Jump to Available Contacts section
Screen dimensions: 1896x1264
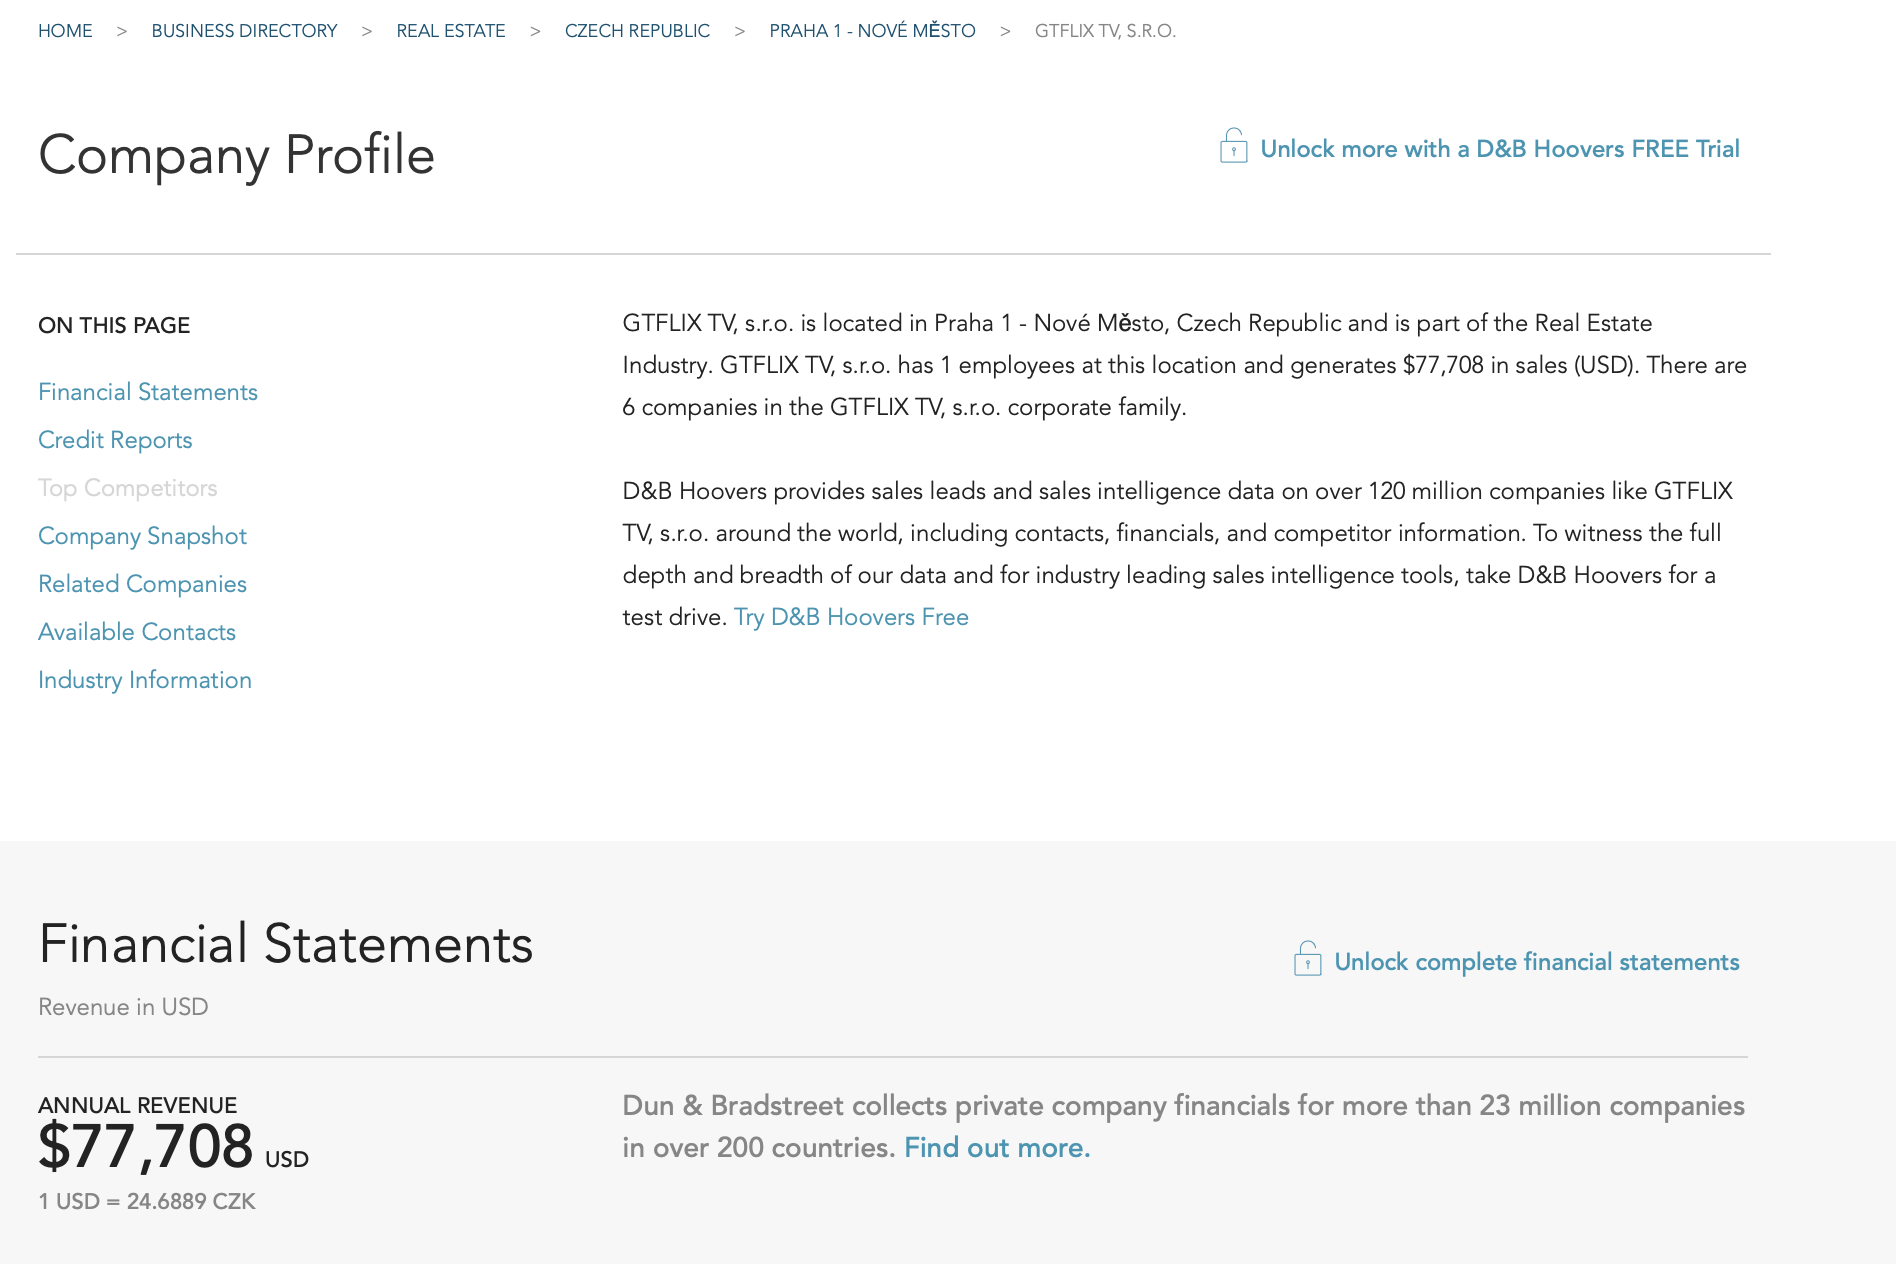[137, 632]
